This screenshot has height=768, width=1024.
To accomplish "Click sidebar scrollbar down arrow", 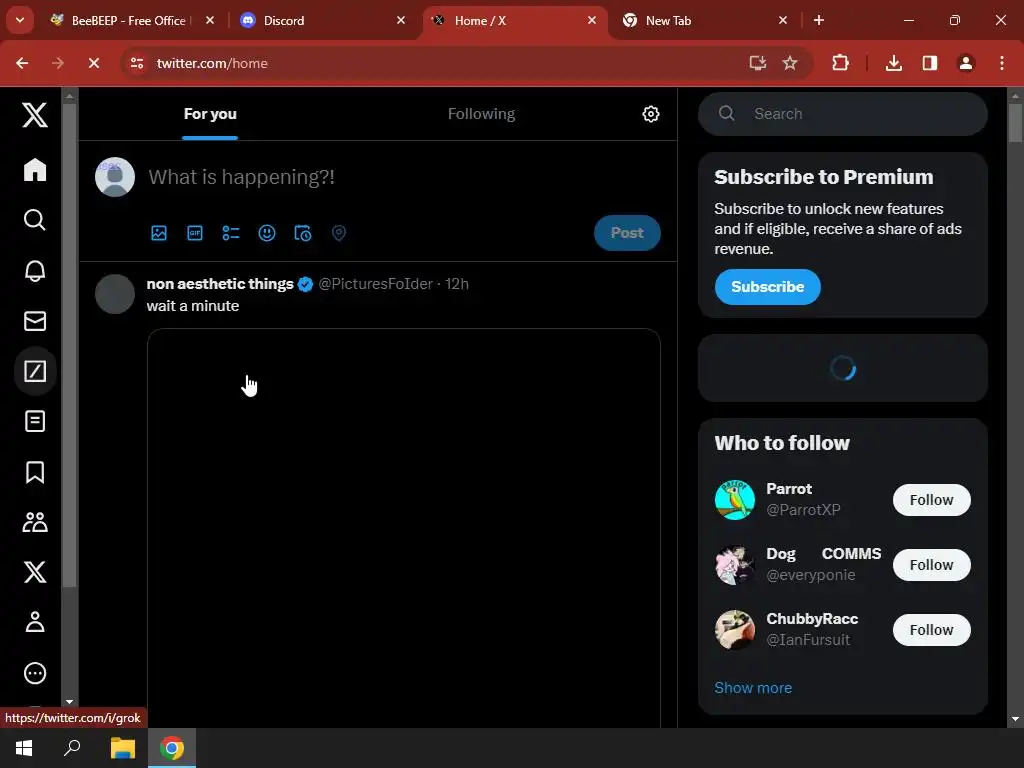I will (69, 701).
